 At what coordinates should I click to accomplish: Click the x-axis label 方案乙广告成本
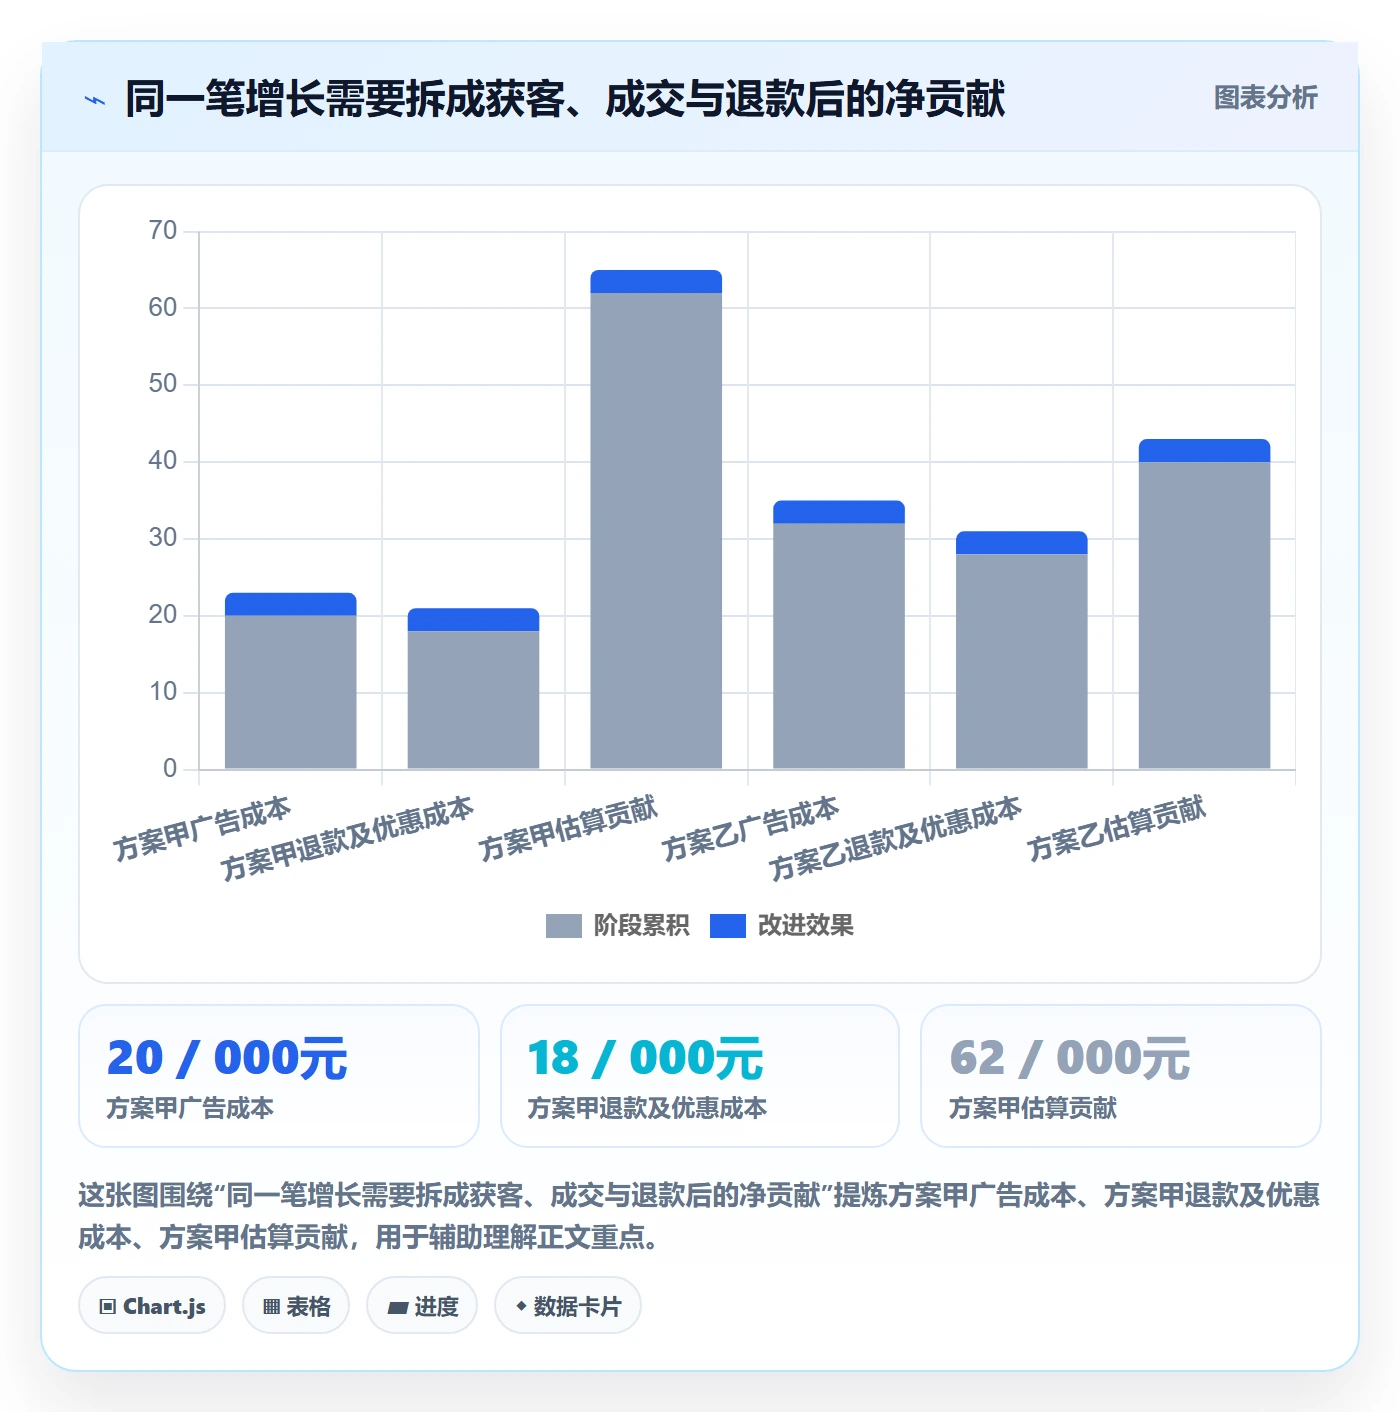coord(750,829)
